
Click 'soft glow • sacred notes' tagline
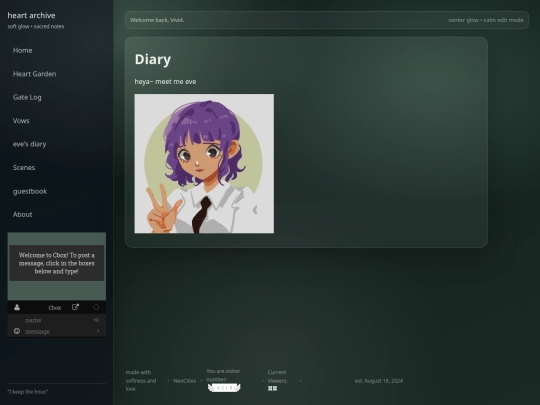pyautogui.click(x=36, y=27)
